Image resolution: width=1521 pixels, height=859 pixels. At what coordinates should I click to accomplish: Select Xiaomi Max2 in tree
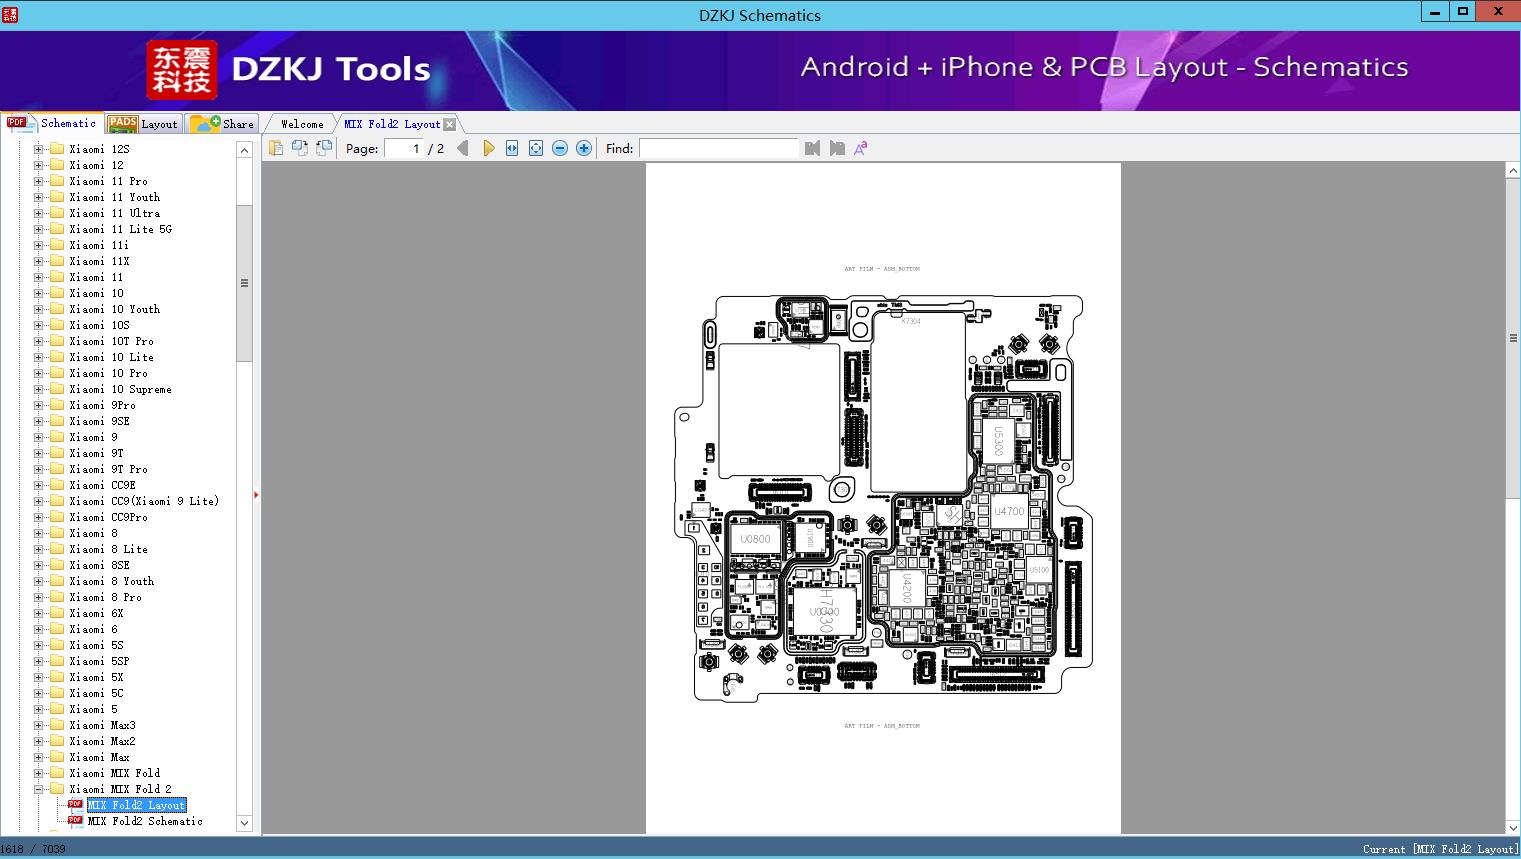pyautogui.click(x=102, y=741)
